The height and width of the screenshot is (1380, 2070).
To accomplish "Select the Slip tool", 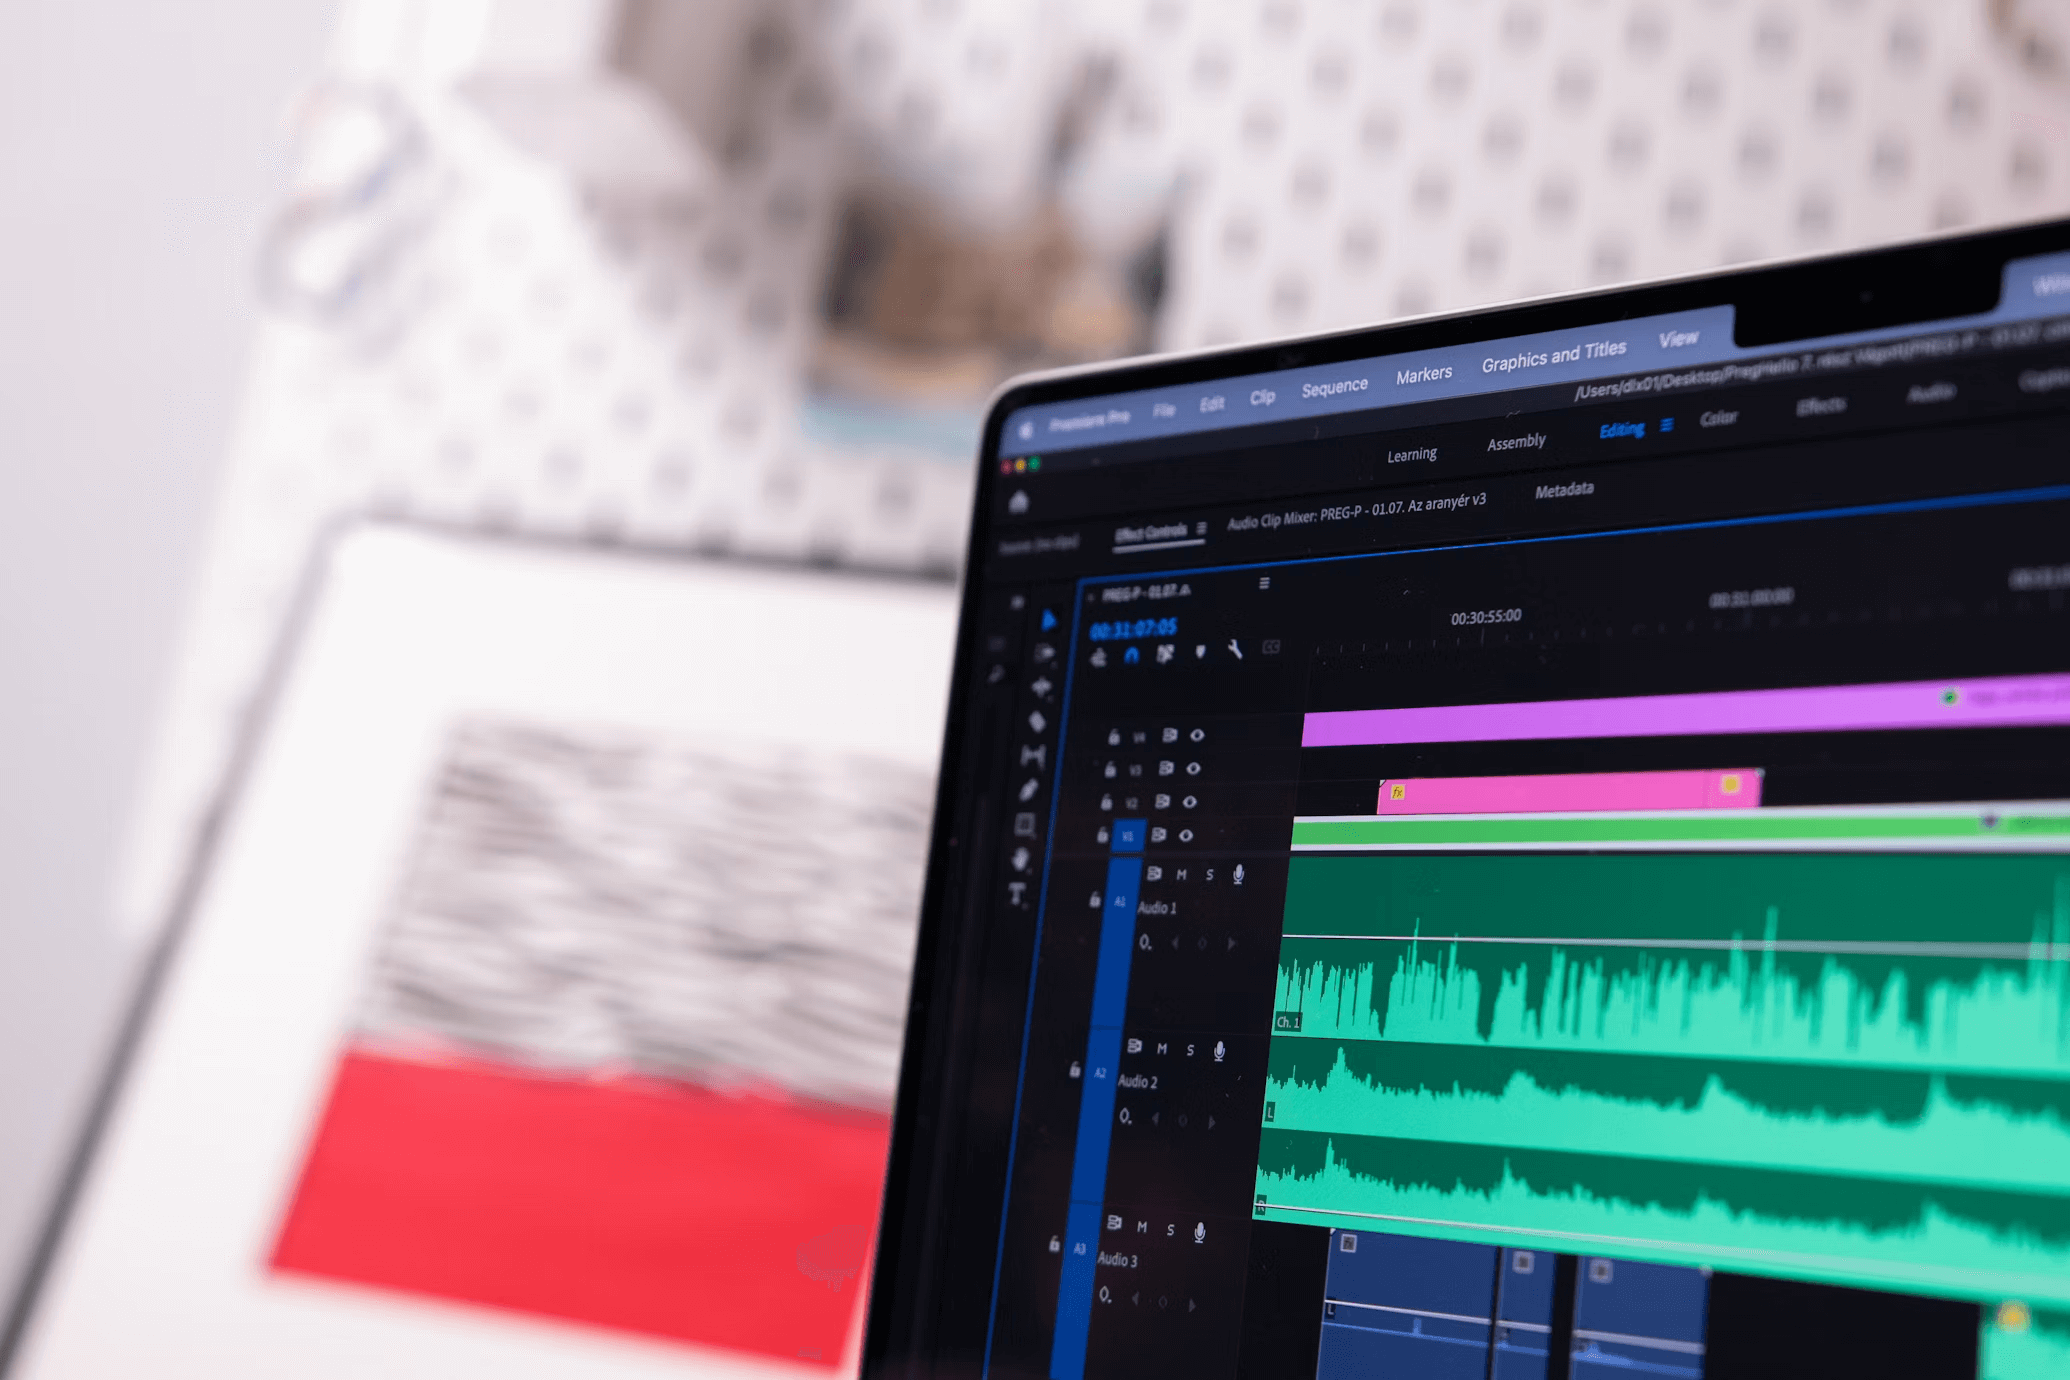I will (1033, 756).
